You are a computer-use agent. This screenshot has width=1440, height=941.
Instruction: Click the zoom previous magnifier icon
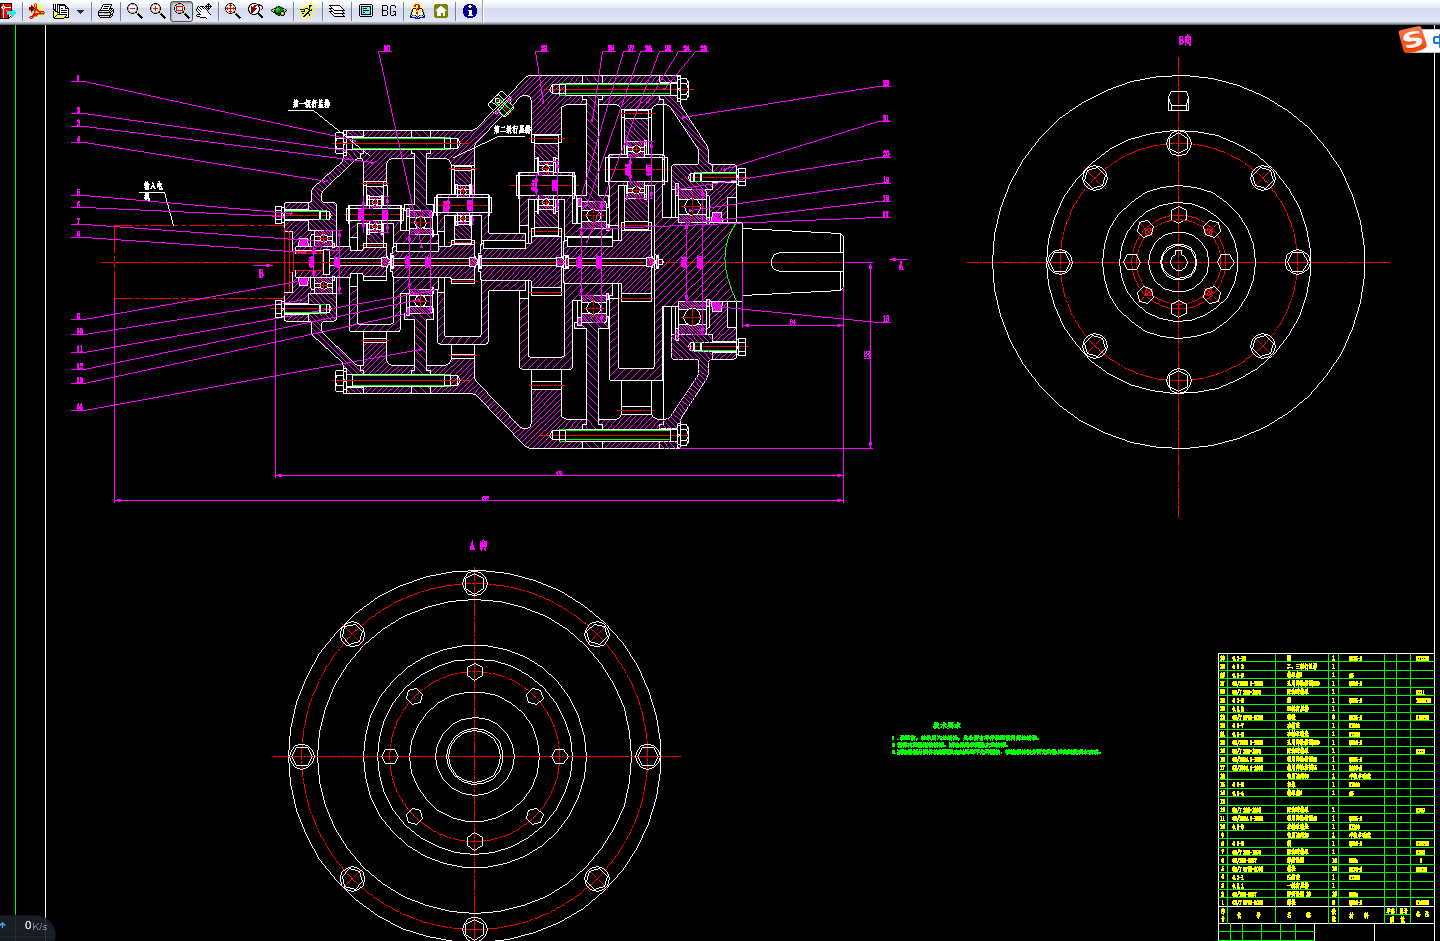[256, 11]
